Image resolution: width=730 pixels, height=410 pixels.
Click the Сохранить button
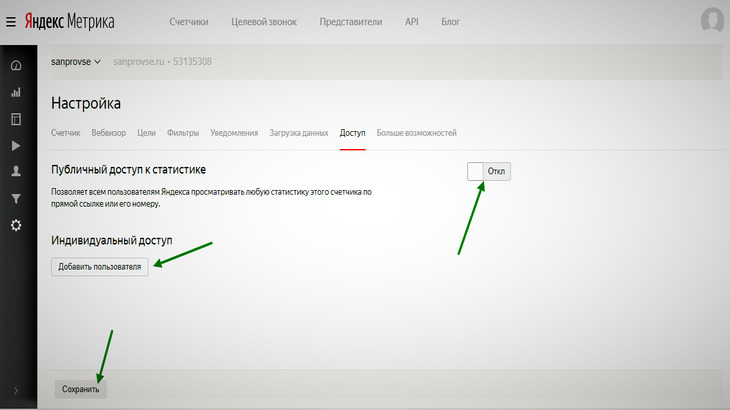81,389
